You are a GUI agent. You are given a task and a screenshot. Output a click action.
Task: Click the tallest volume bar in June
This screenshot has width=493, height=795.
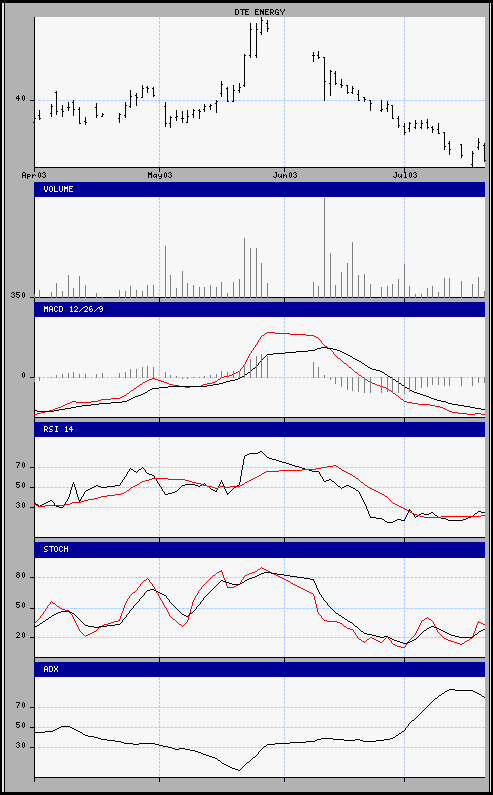point(325,247)
